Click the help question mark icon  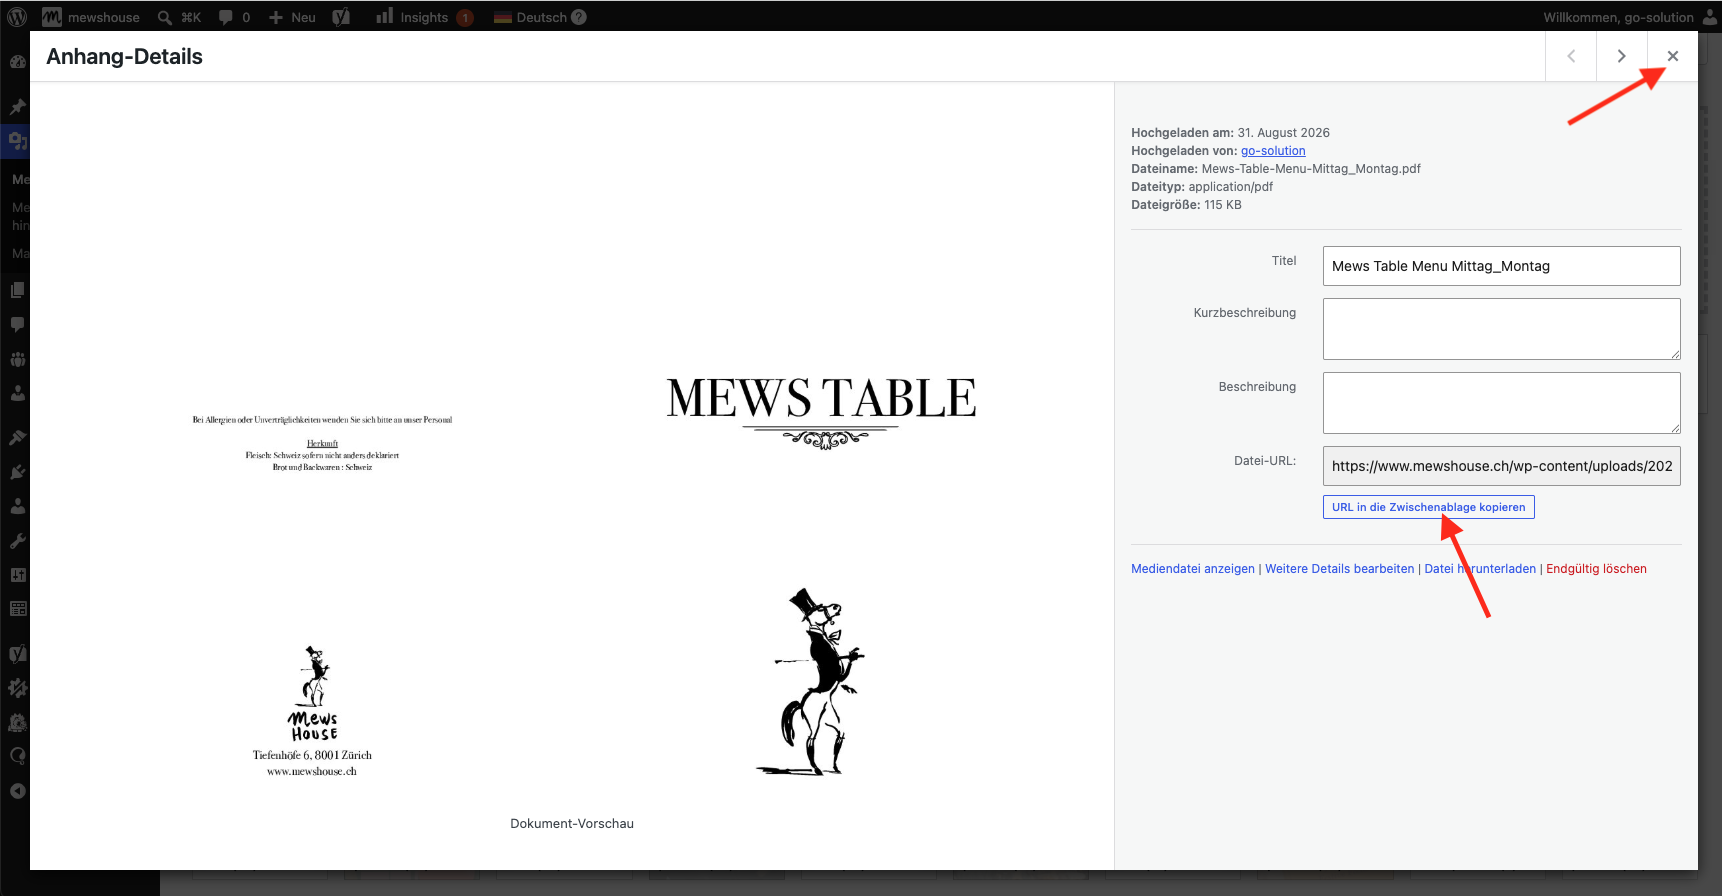click(579, 17)
